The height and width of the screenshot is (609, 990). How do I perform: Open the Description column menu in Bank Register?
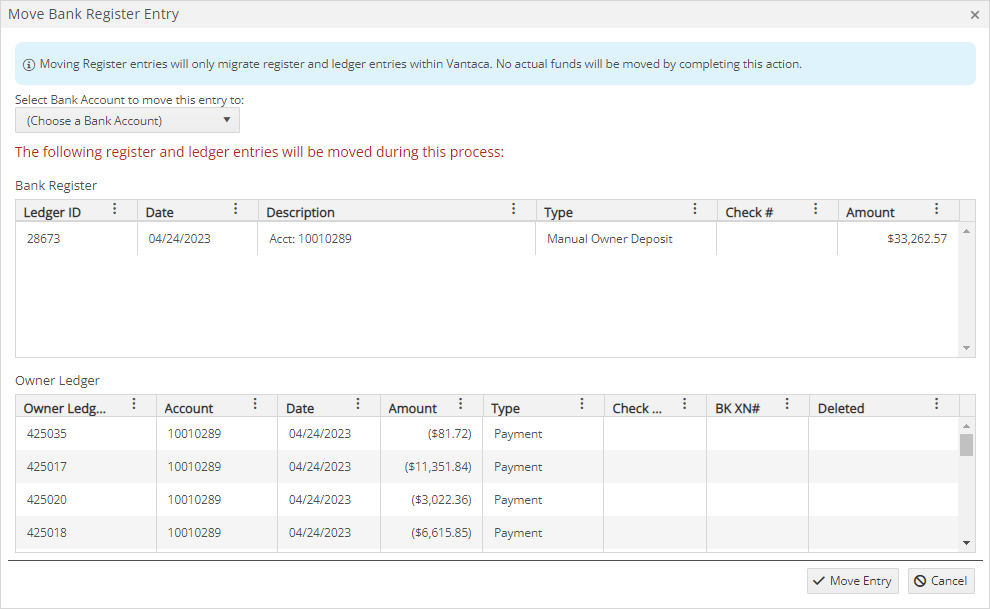pos(514,209)
